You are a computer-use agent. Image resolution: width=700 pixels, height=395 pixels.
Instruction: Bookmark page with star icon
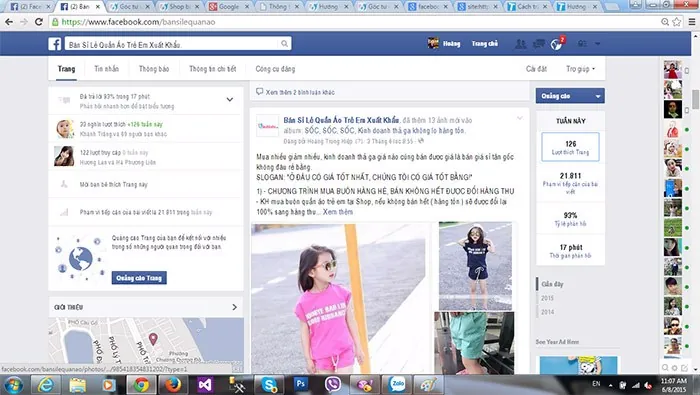(x=677, y=22)
